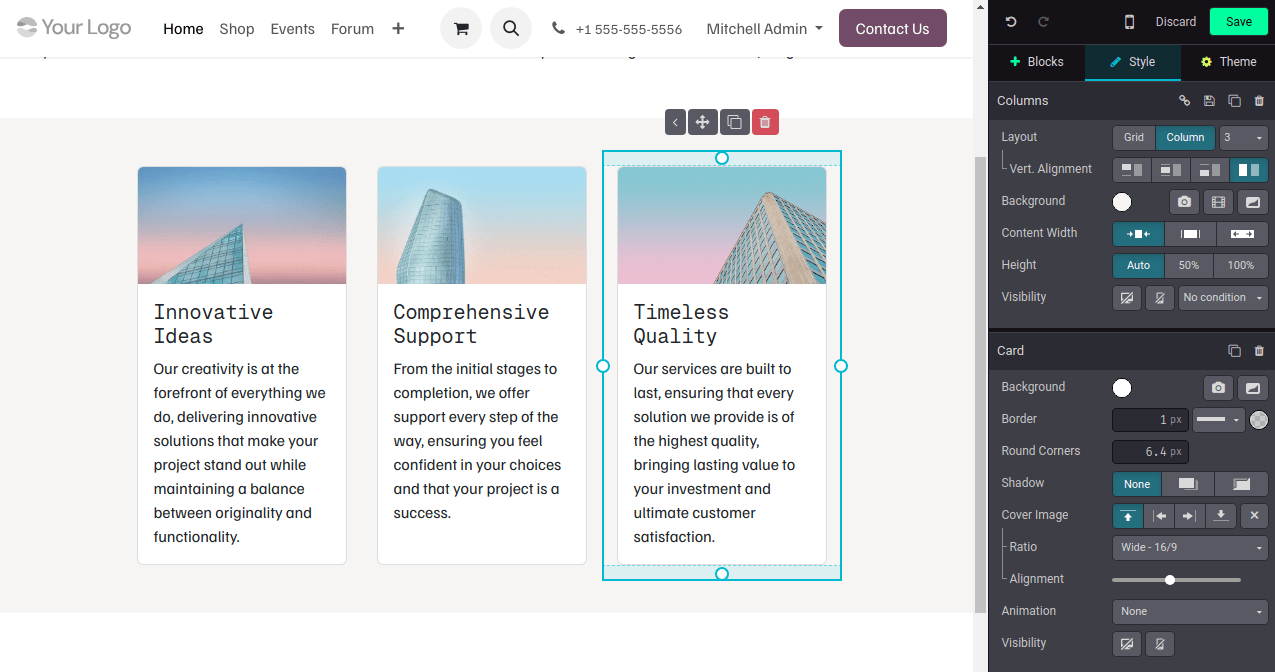Open the video background option for Columns

coord(1218,201)
